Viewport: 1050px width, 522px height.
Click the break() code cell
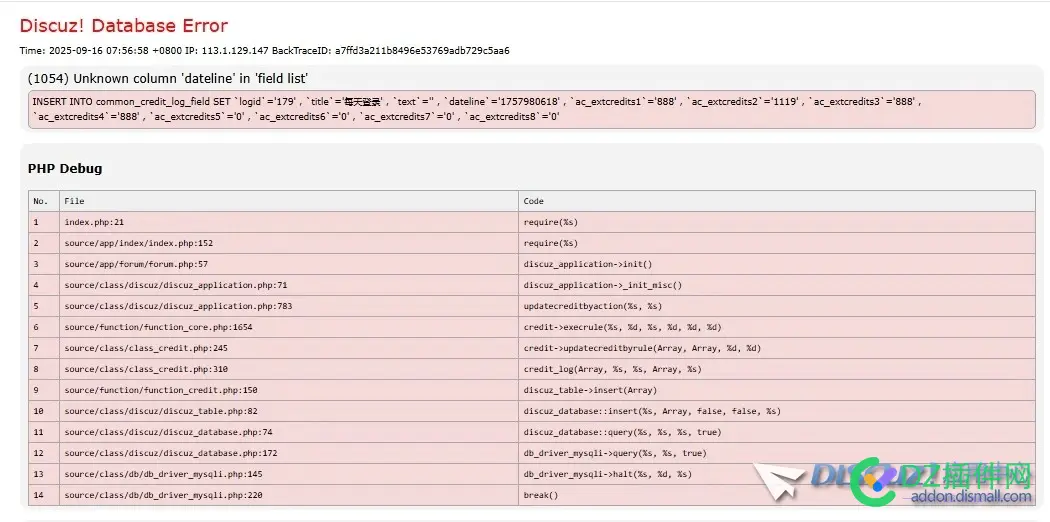click(x=777, y=495)
